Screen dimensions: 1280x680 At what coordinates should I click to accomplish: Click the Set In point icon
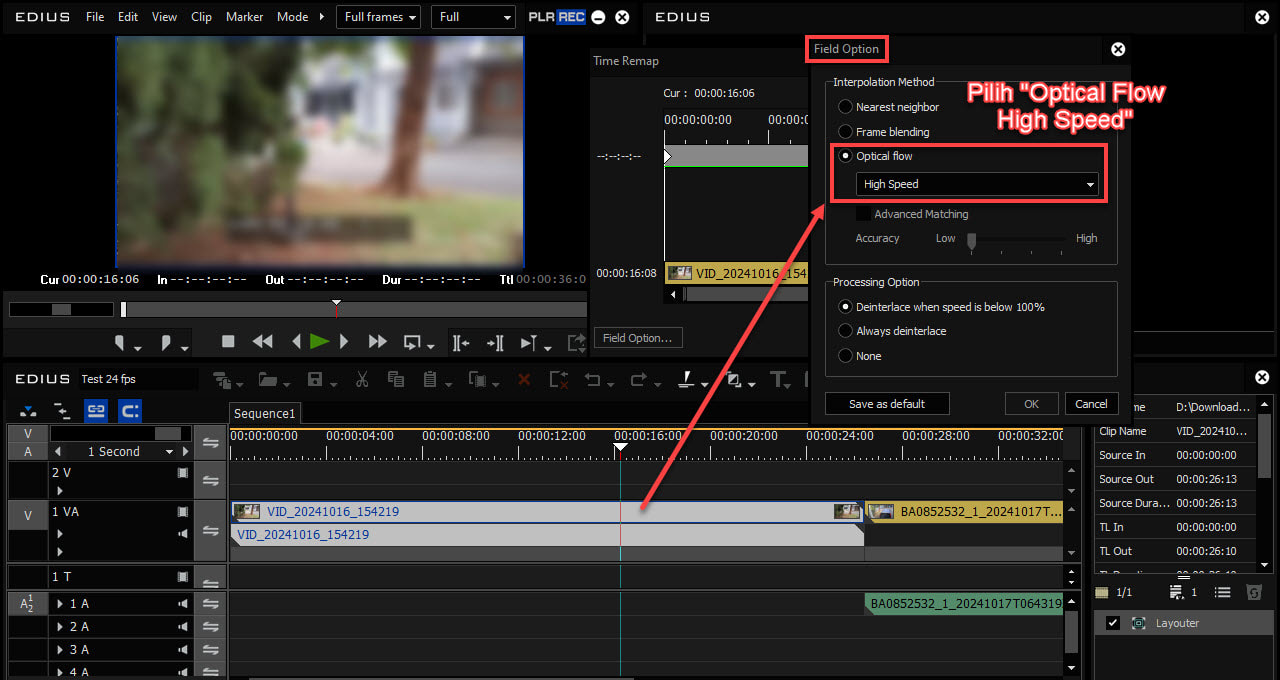(x=121, y=343)
